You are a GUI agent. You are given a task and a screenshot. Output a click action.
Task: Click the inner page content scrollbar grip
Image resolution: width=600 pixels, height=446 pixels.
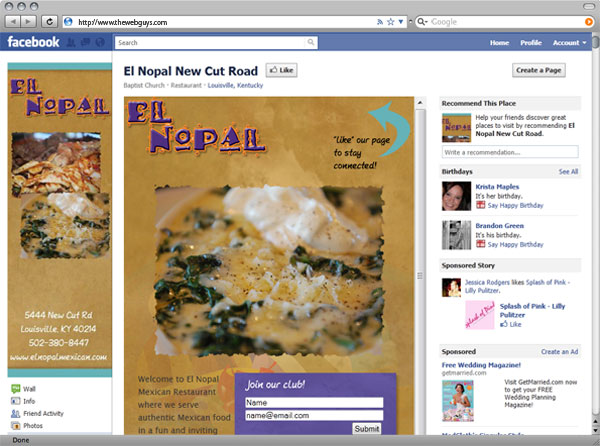[x=420, y=276]
